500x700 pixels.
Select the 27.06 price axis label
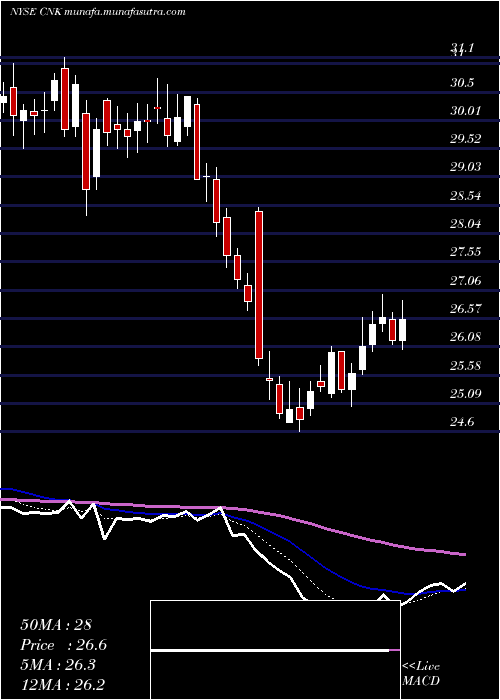[466, 281]
